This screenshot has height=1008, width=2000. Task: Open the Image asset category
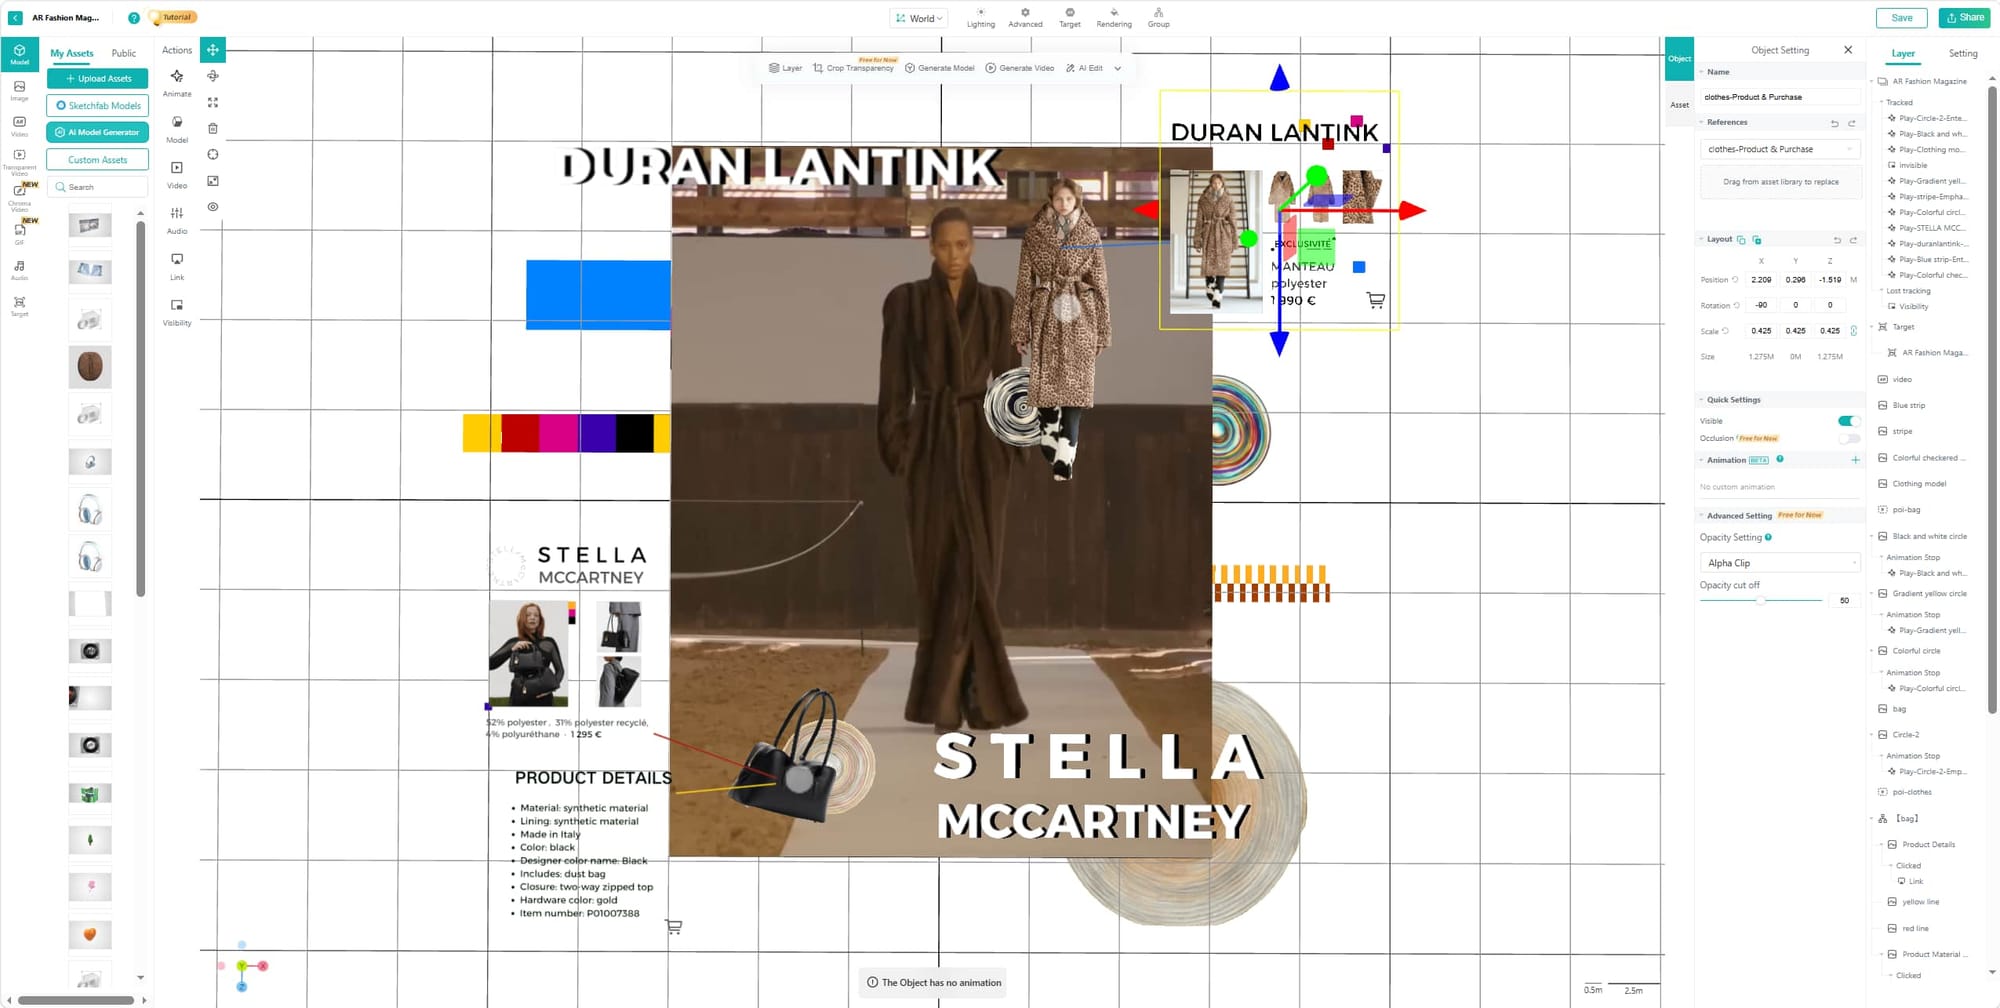click(x=19, y=90)
